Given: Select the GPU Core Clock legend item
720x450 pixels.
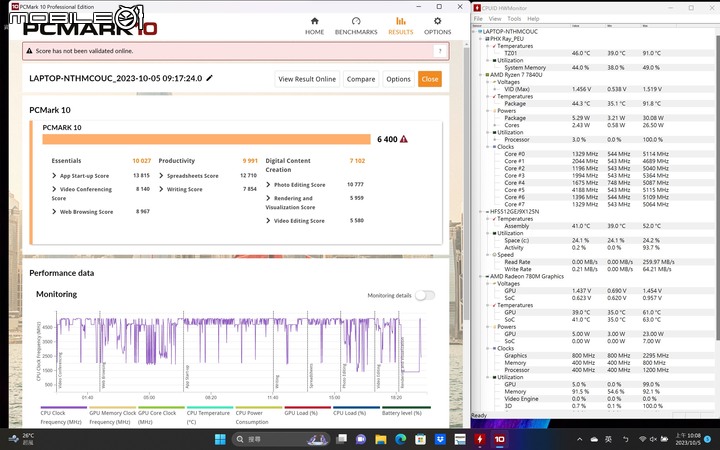Looking at the screenshot, I should coord(161,415).
